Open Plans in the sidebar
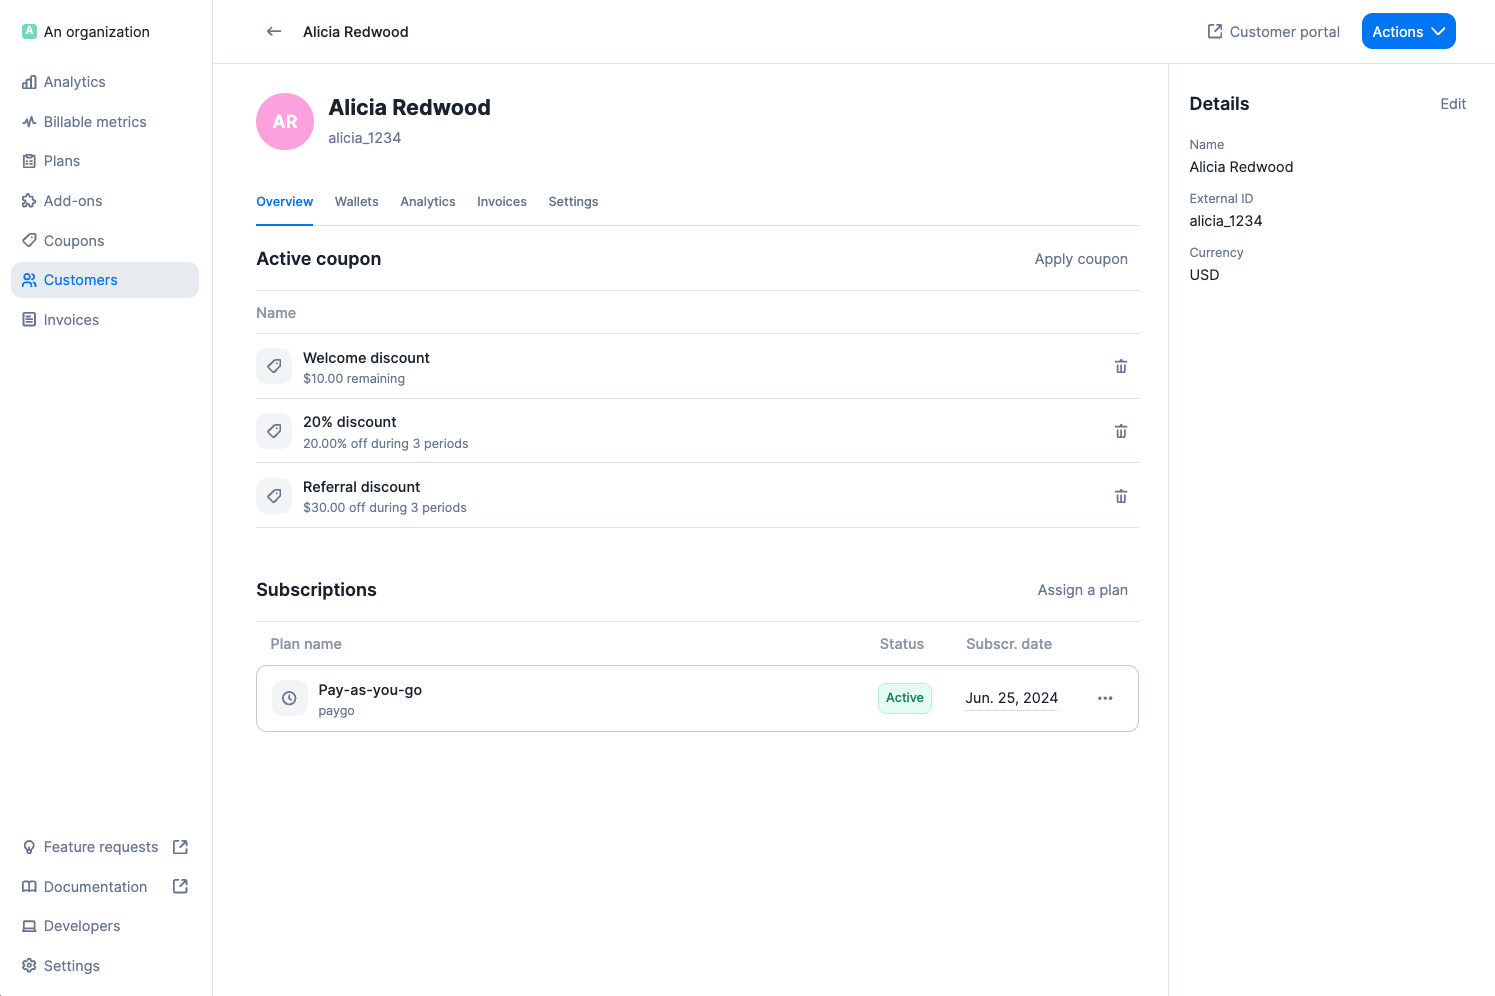The width and height of the screenshot is (1495, 996). coord(105,161)
